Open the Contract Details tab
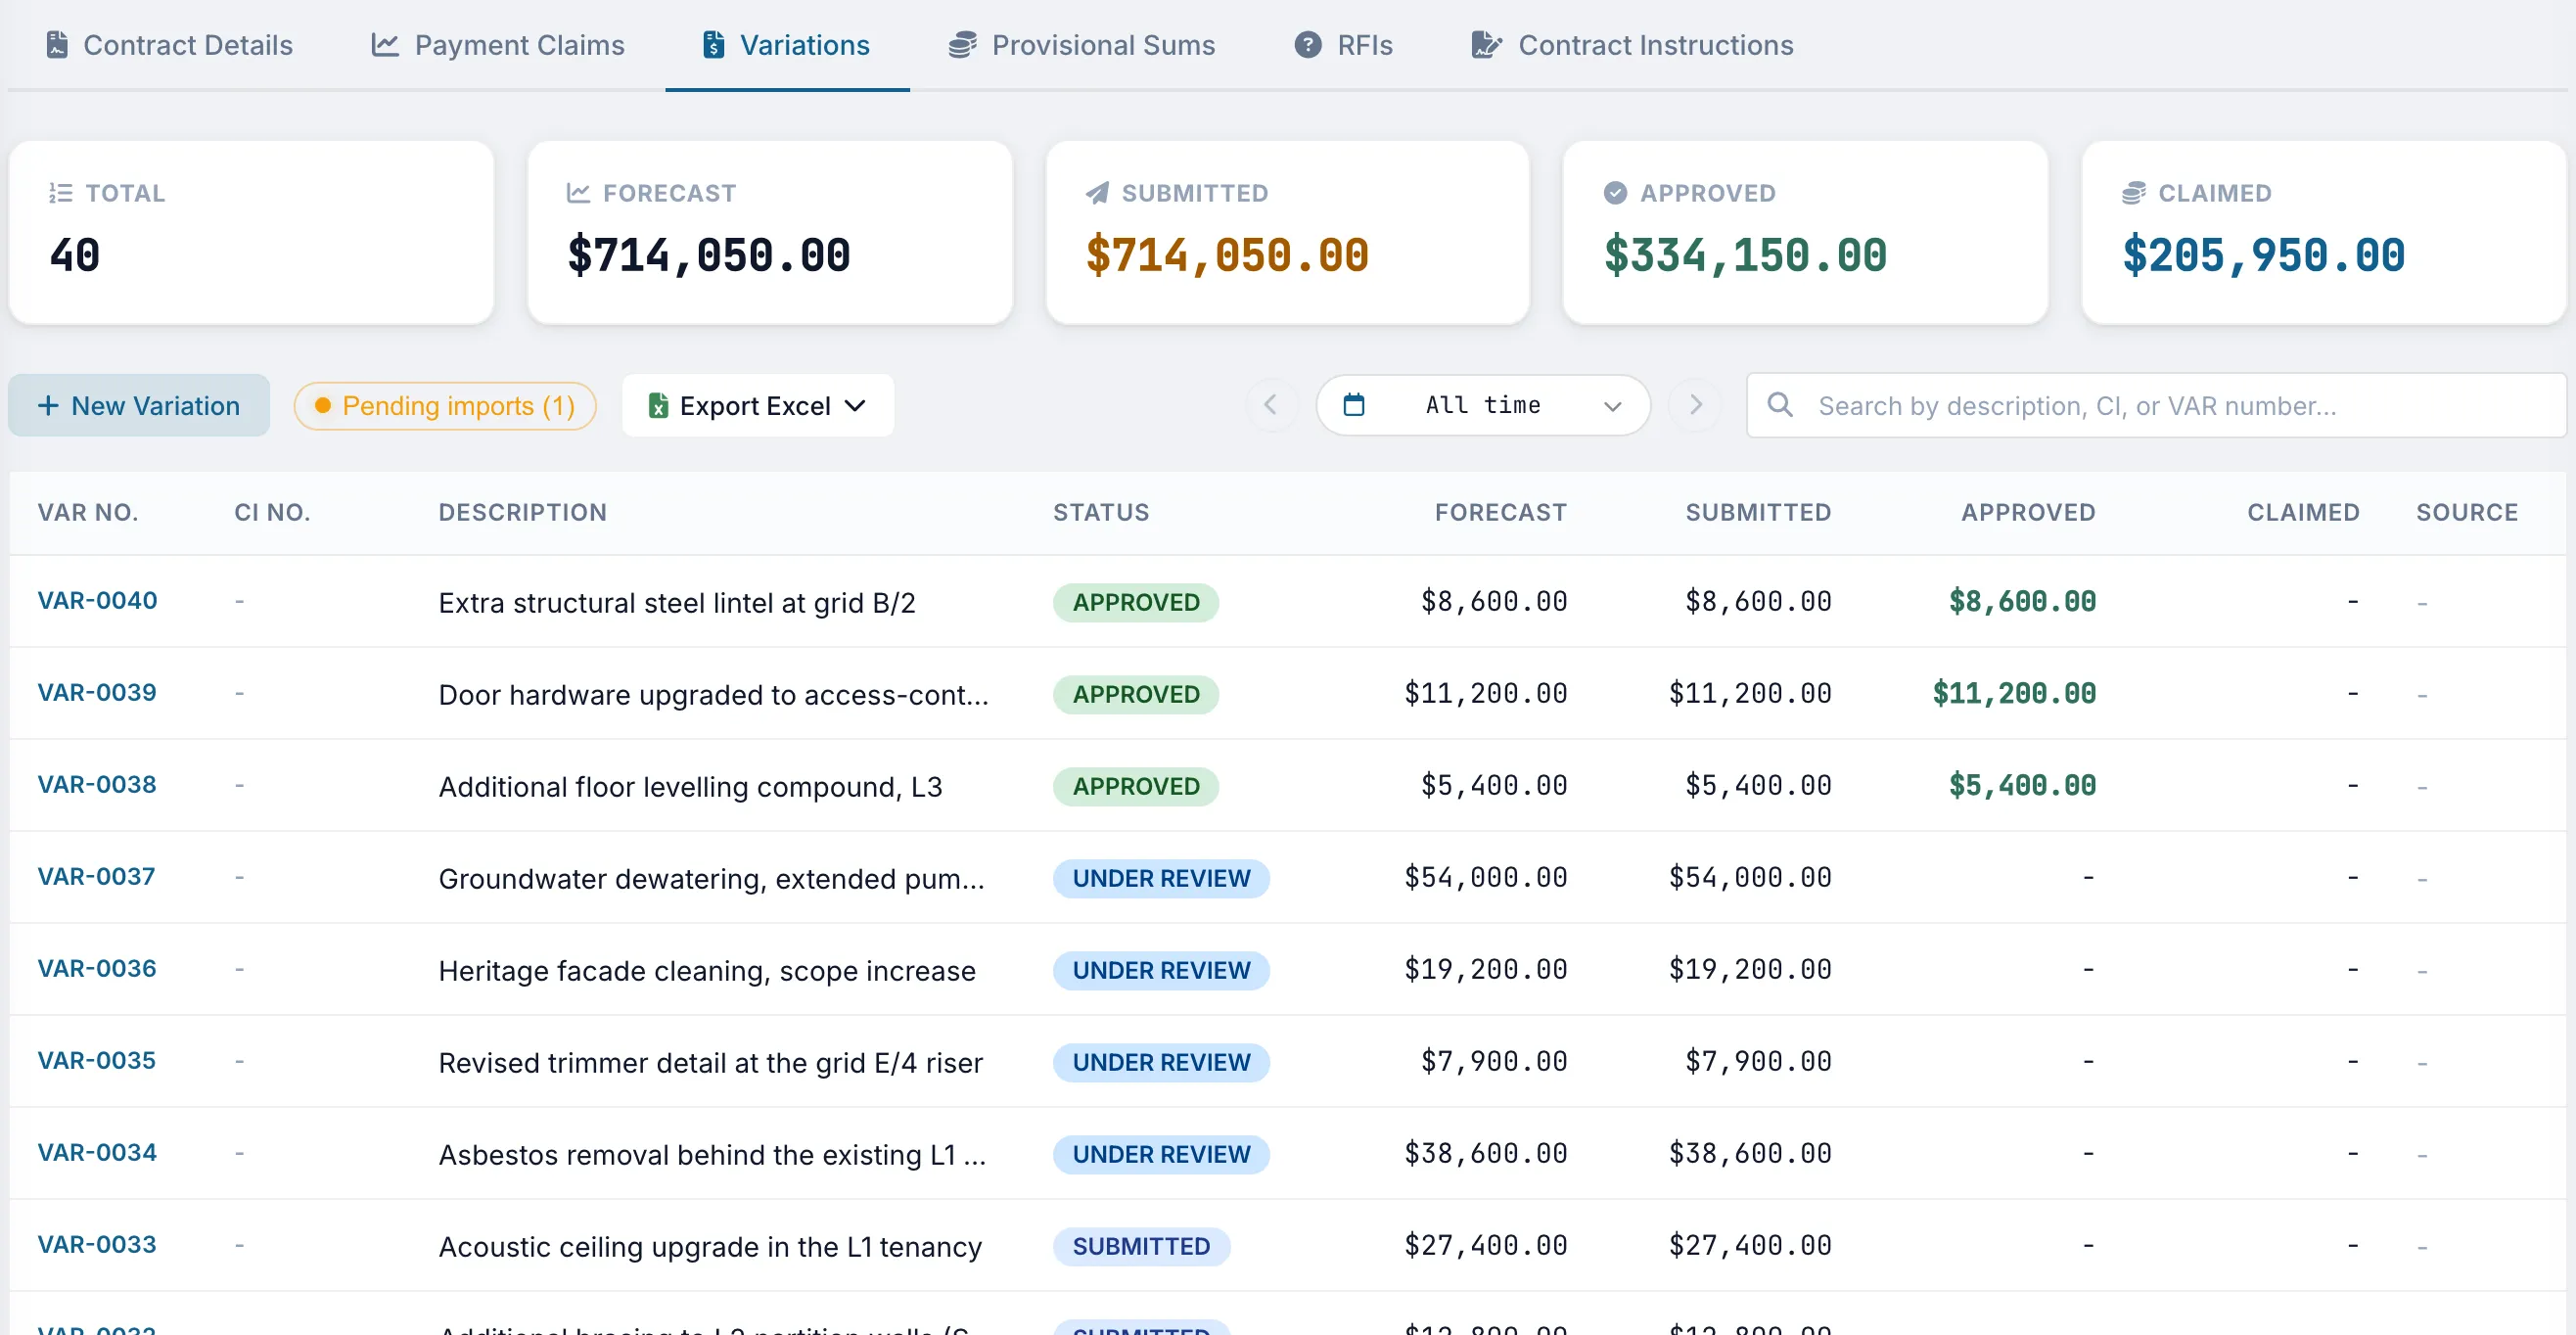Screen dimensions: 2576x1335 [169, 45]
